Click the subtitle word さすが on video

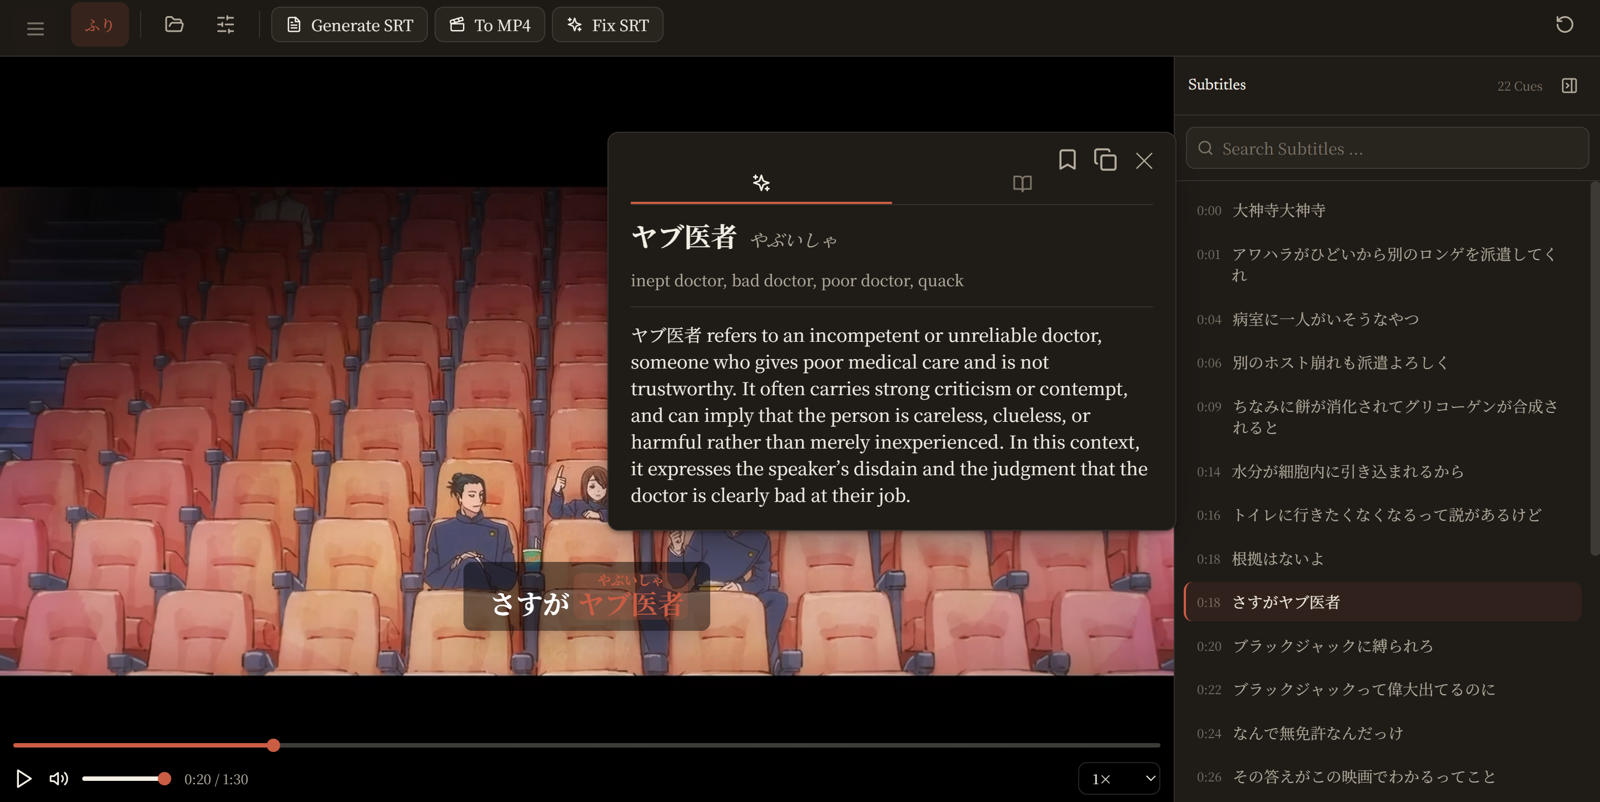click(x=530, y=604)
